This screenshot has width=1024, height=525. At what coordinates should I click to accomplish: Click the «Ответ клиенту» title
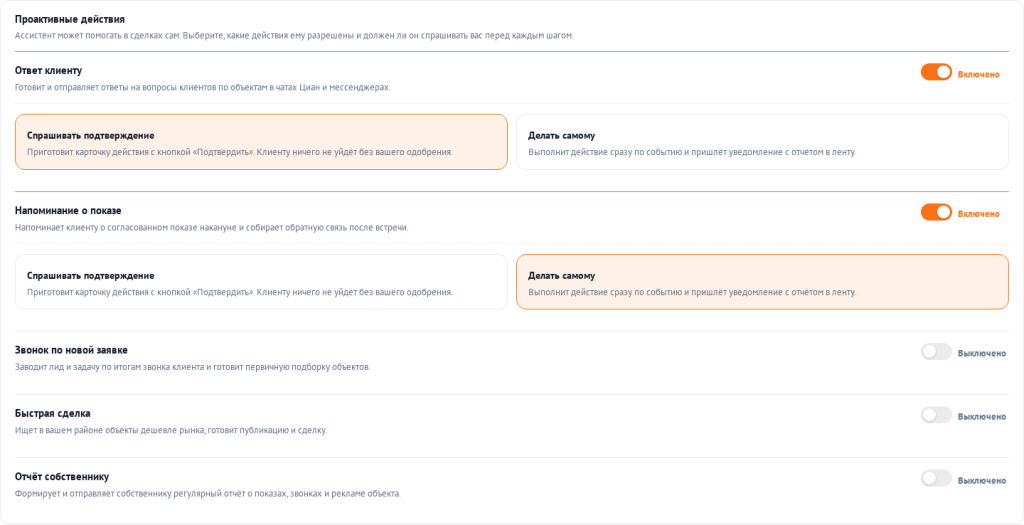pyautogui.click(x=48, y=71)
